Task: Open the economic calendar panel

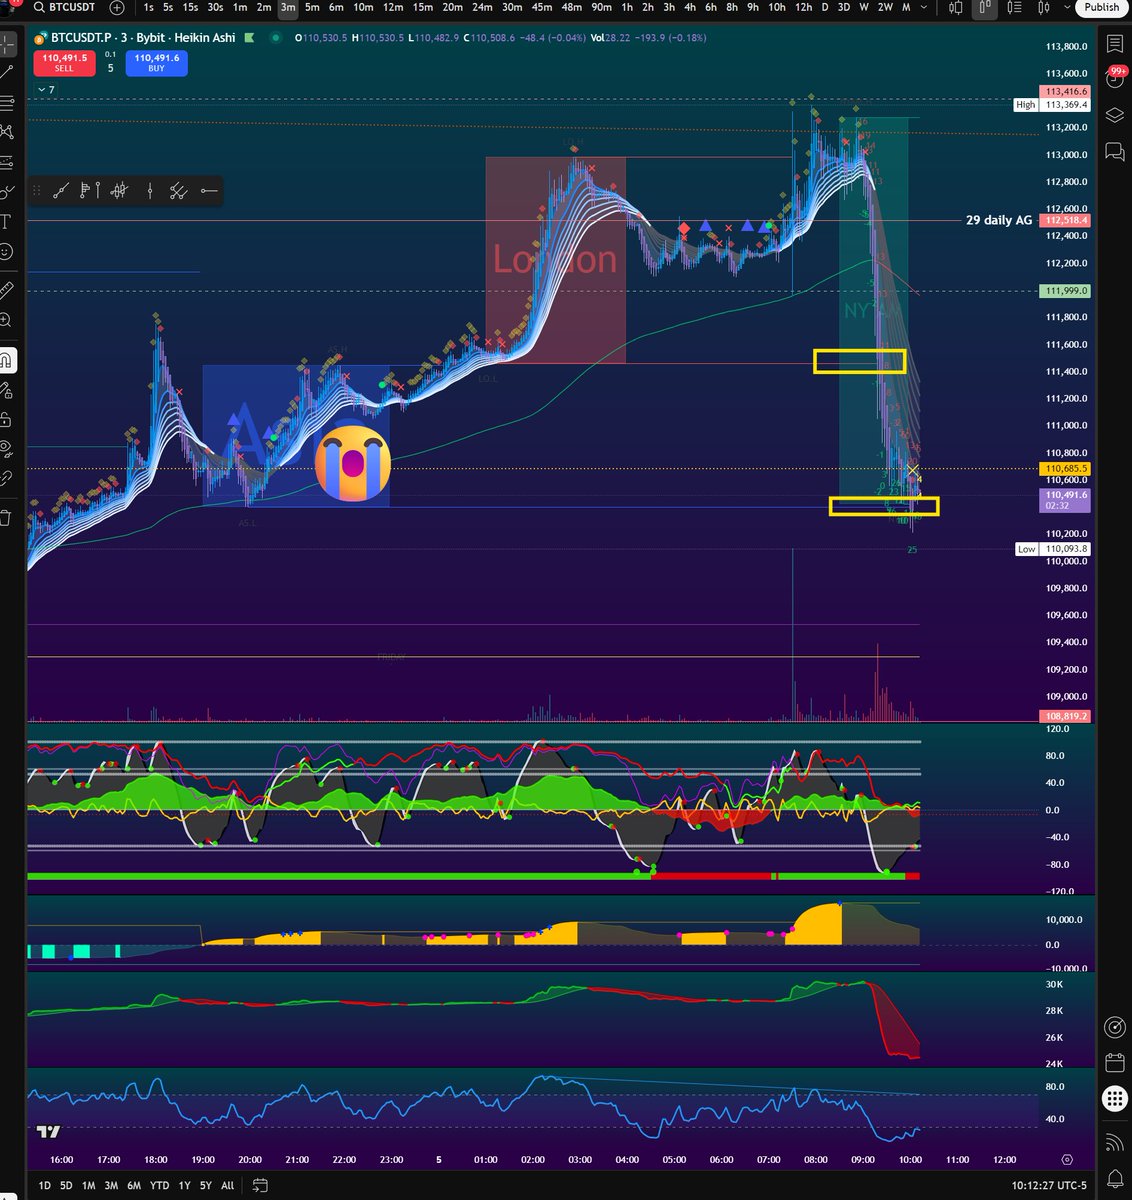Action: click(1115, 1062)
